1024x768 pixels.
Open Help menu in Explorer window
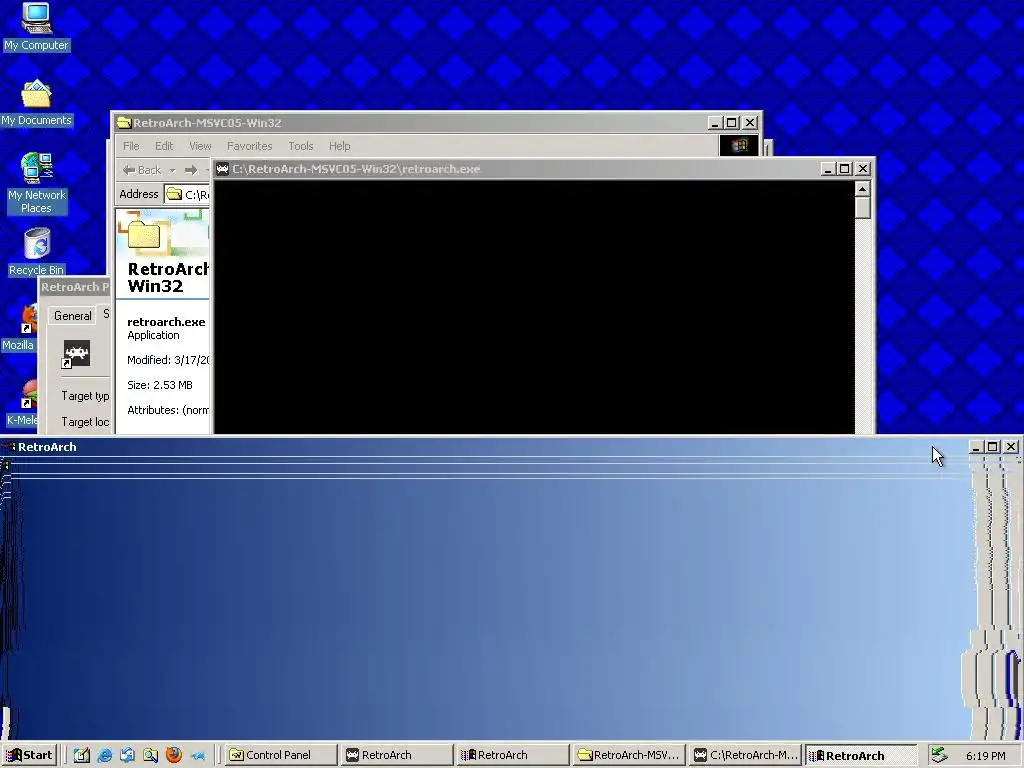click(x=340, y=146)
